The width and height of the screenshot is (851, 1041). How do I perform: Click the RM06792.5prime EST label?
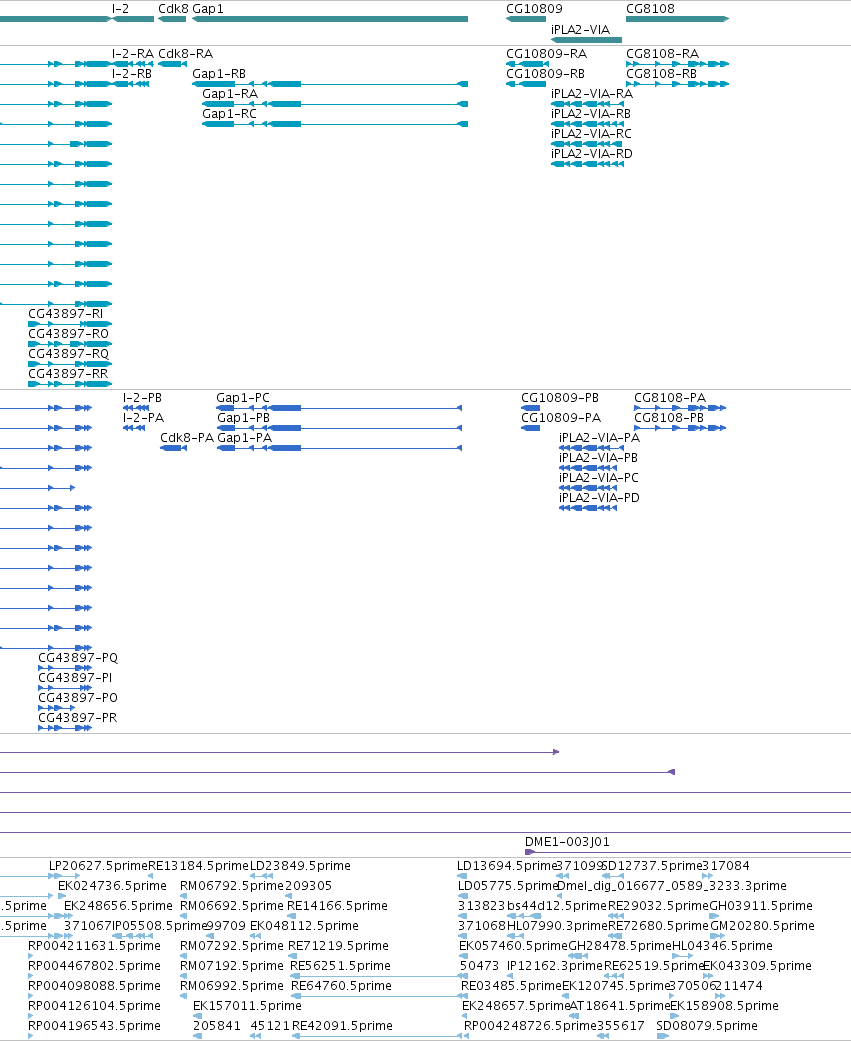click(x=232, y=886)
